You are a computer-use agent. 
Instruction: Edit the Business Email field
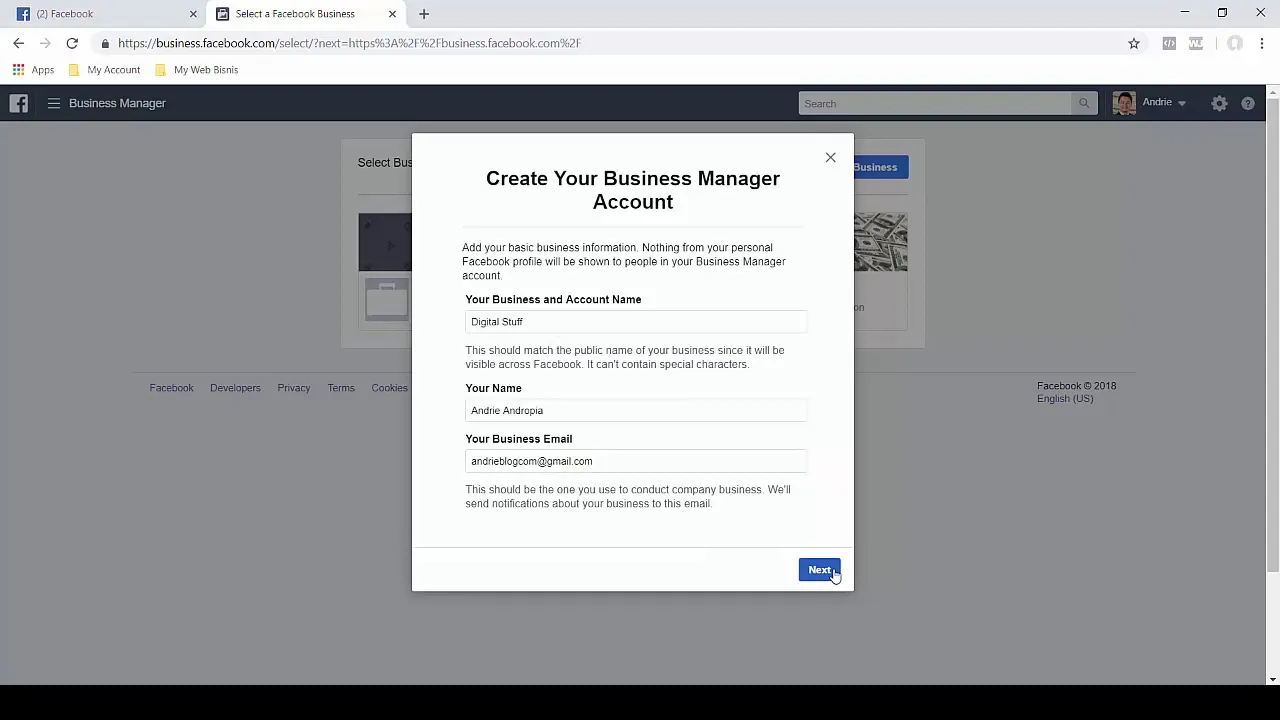636,461
